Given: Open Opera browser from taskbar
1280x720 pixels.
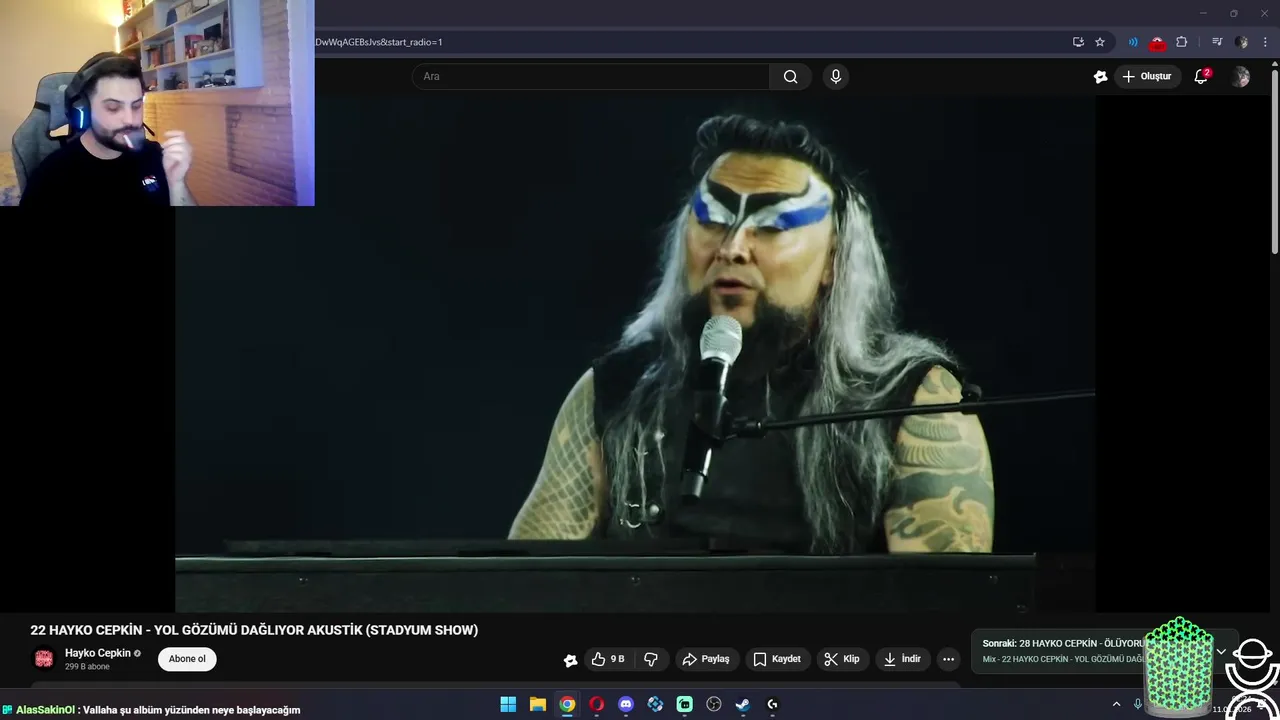Looking at the screenshot, I should [596, 705].
